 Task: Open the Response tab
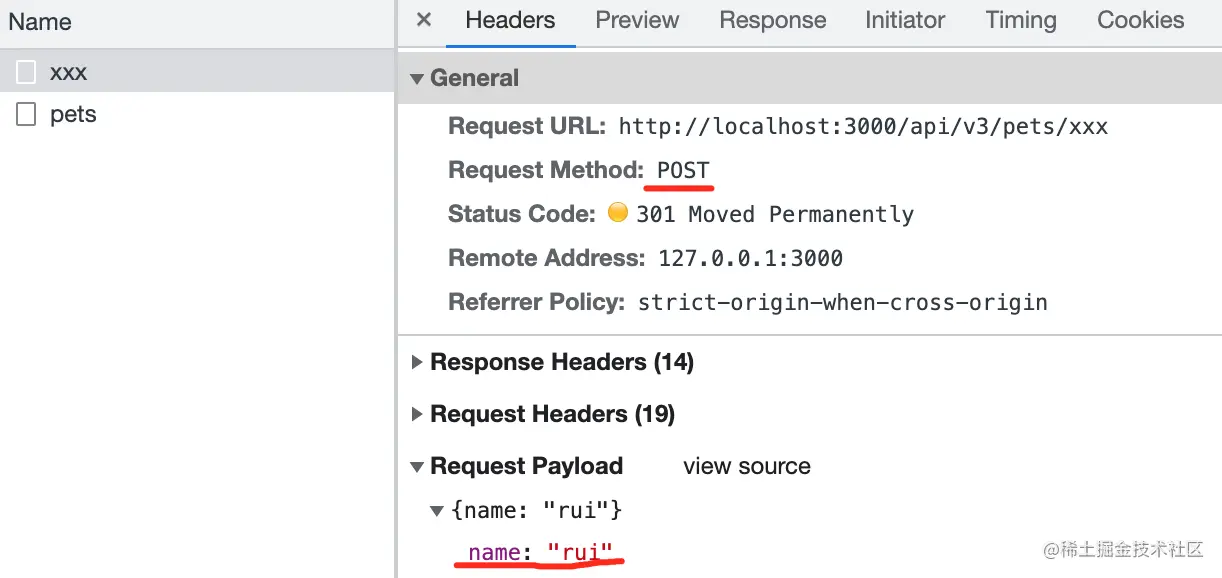(x=772, y=20)
